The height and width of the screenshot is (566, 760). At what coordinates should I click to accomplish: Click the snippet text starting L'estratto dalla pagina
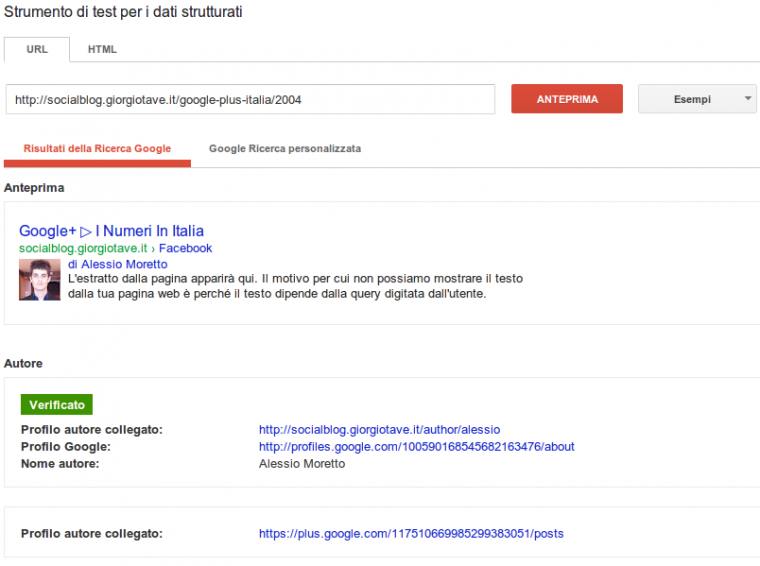point(295,286)
